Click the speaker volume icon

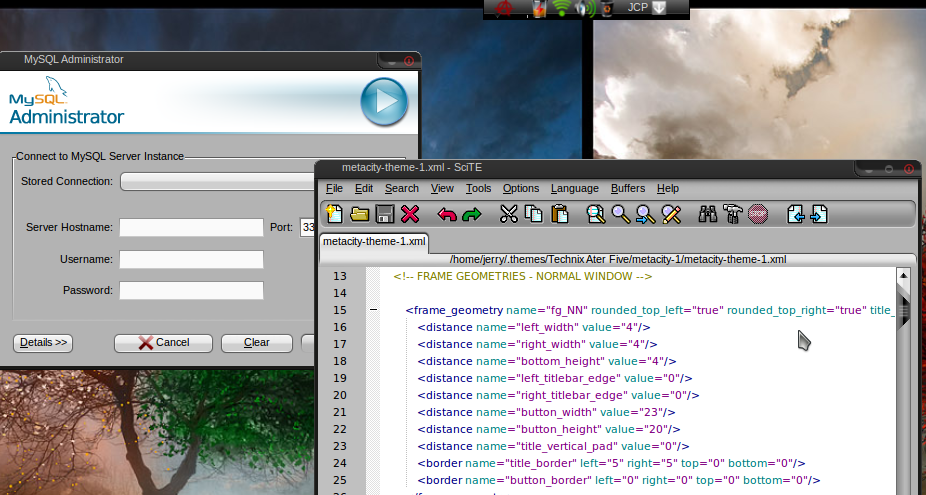[585, 8]
